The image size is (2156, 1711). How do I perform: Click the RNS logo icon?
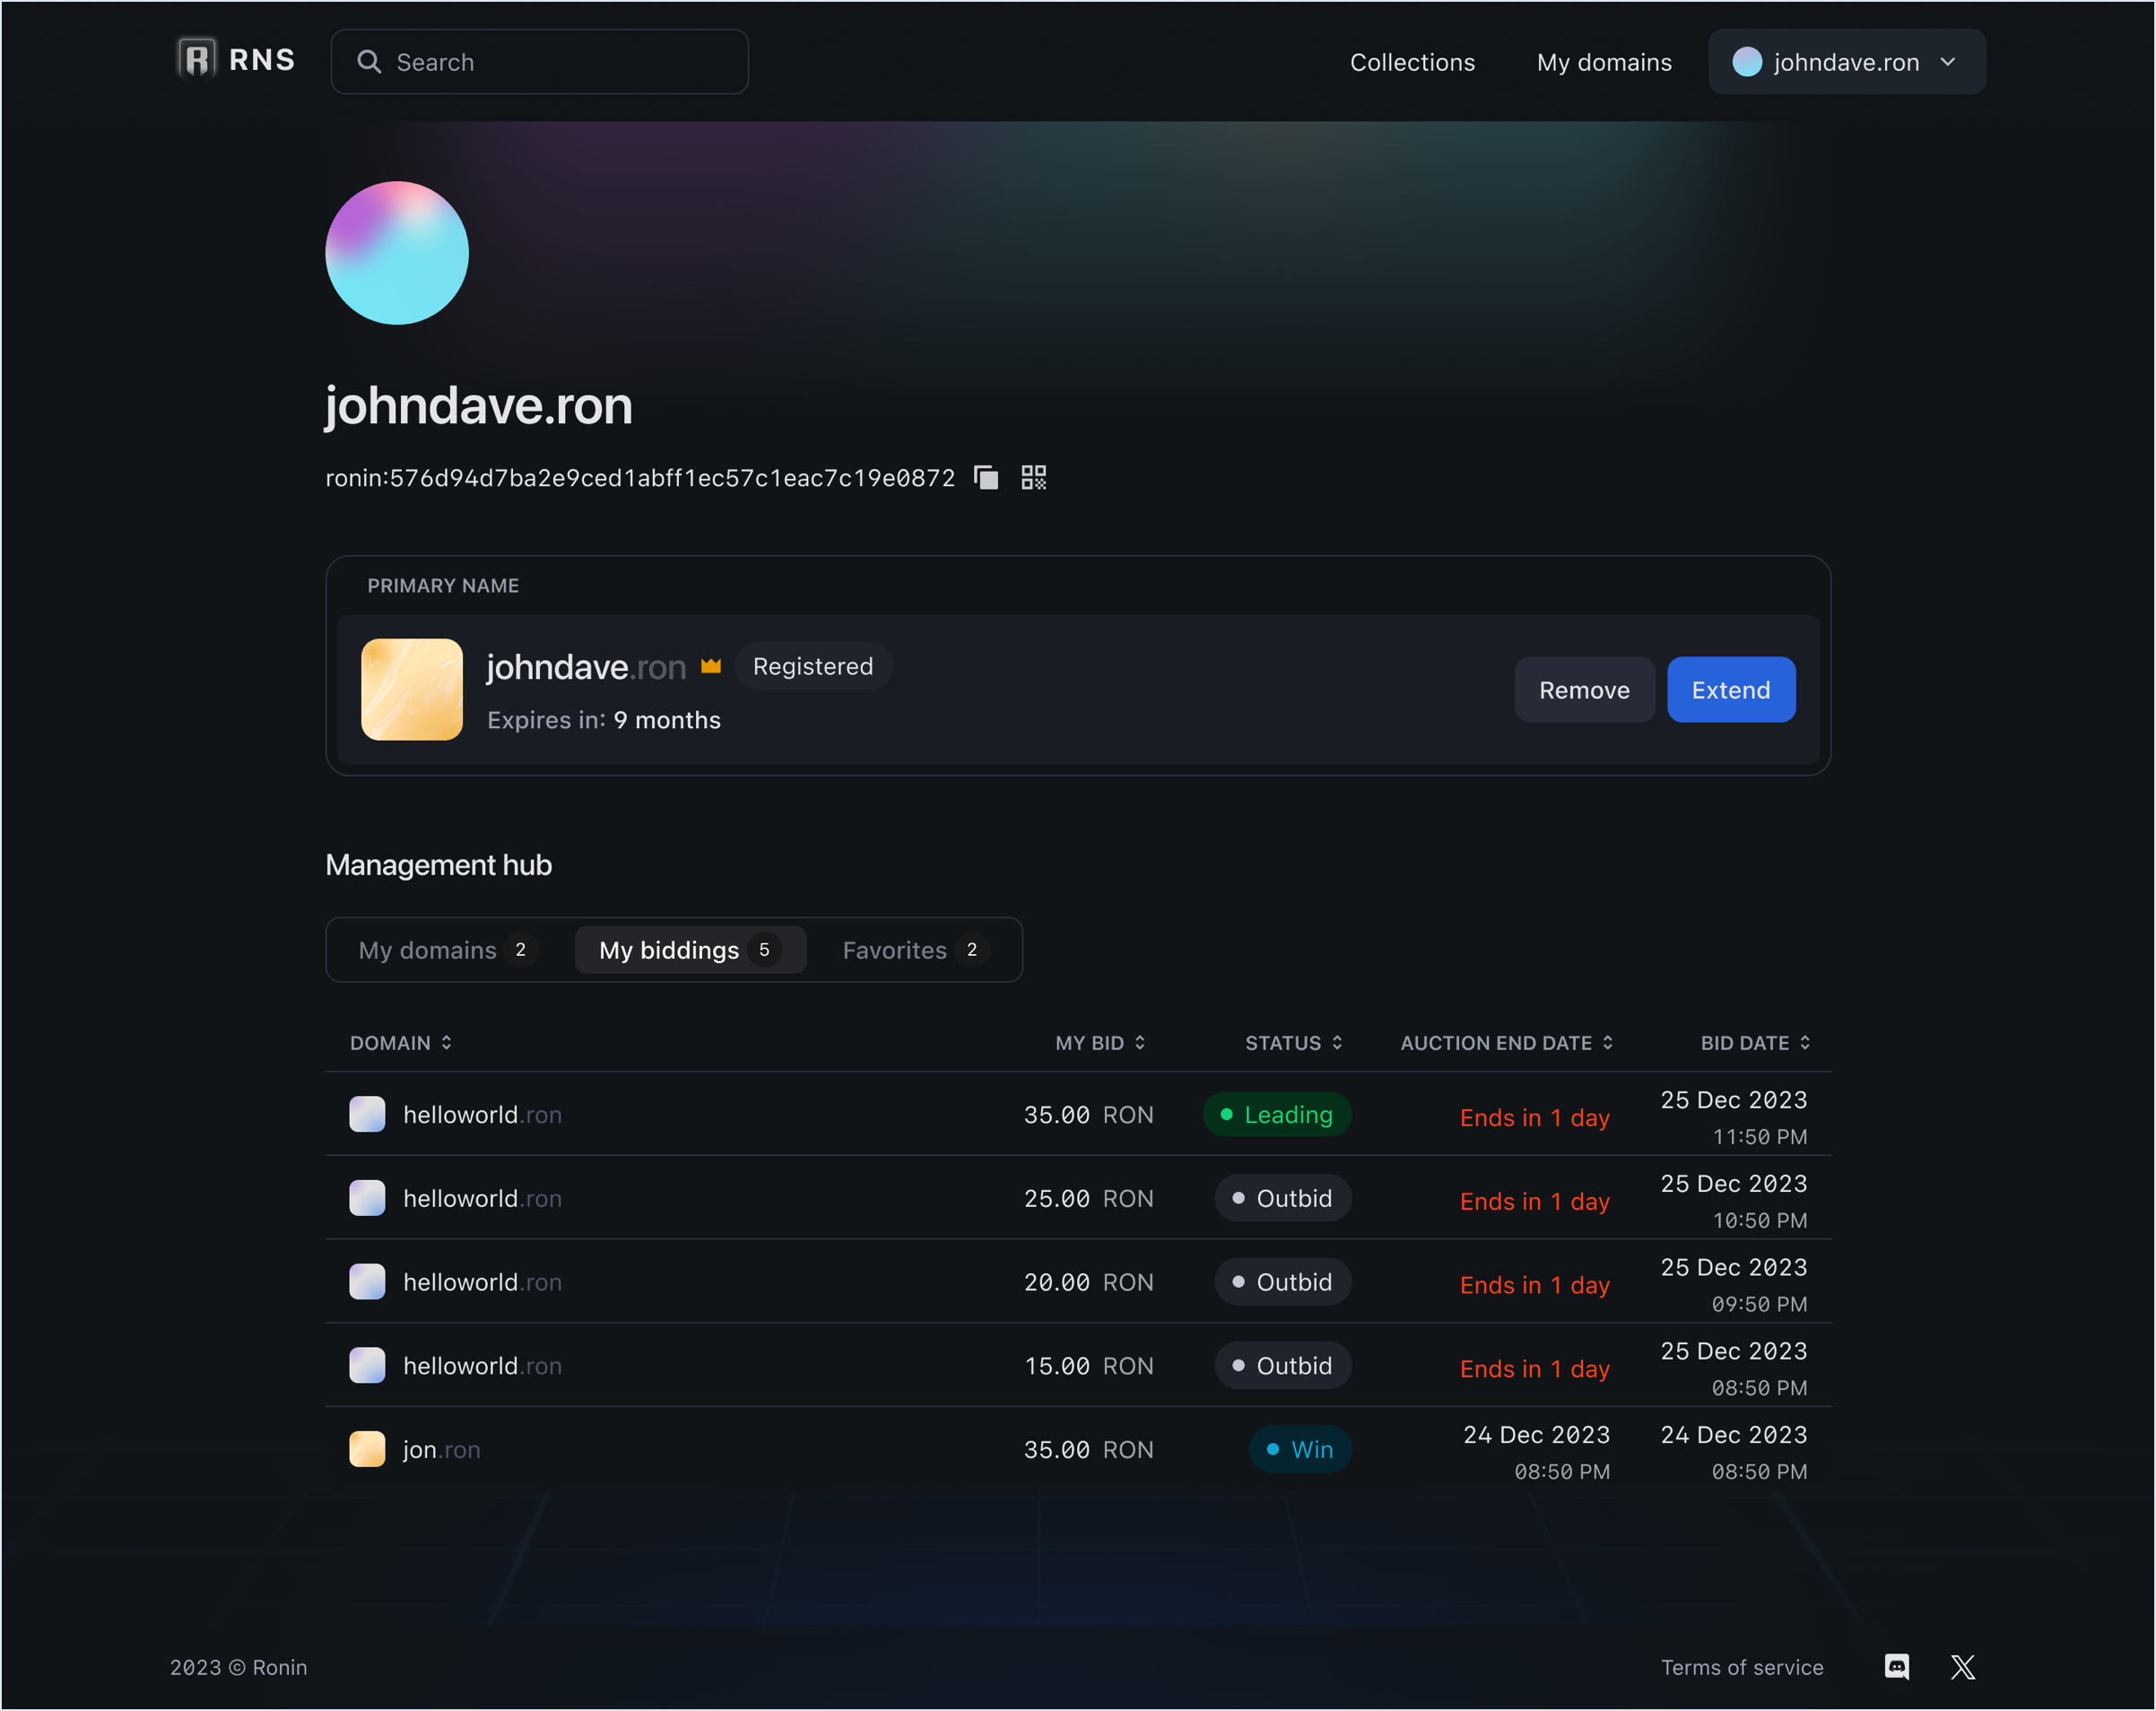pyautogui.click(x=197, y=60)
